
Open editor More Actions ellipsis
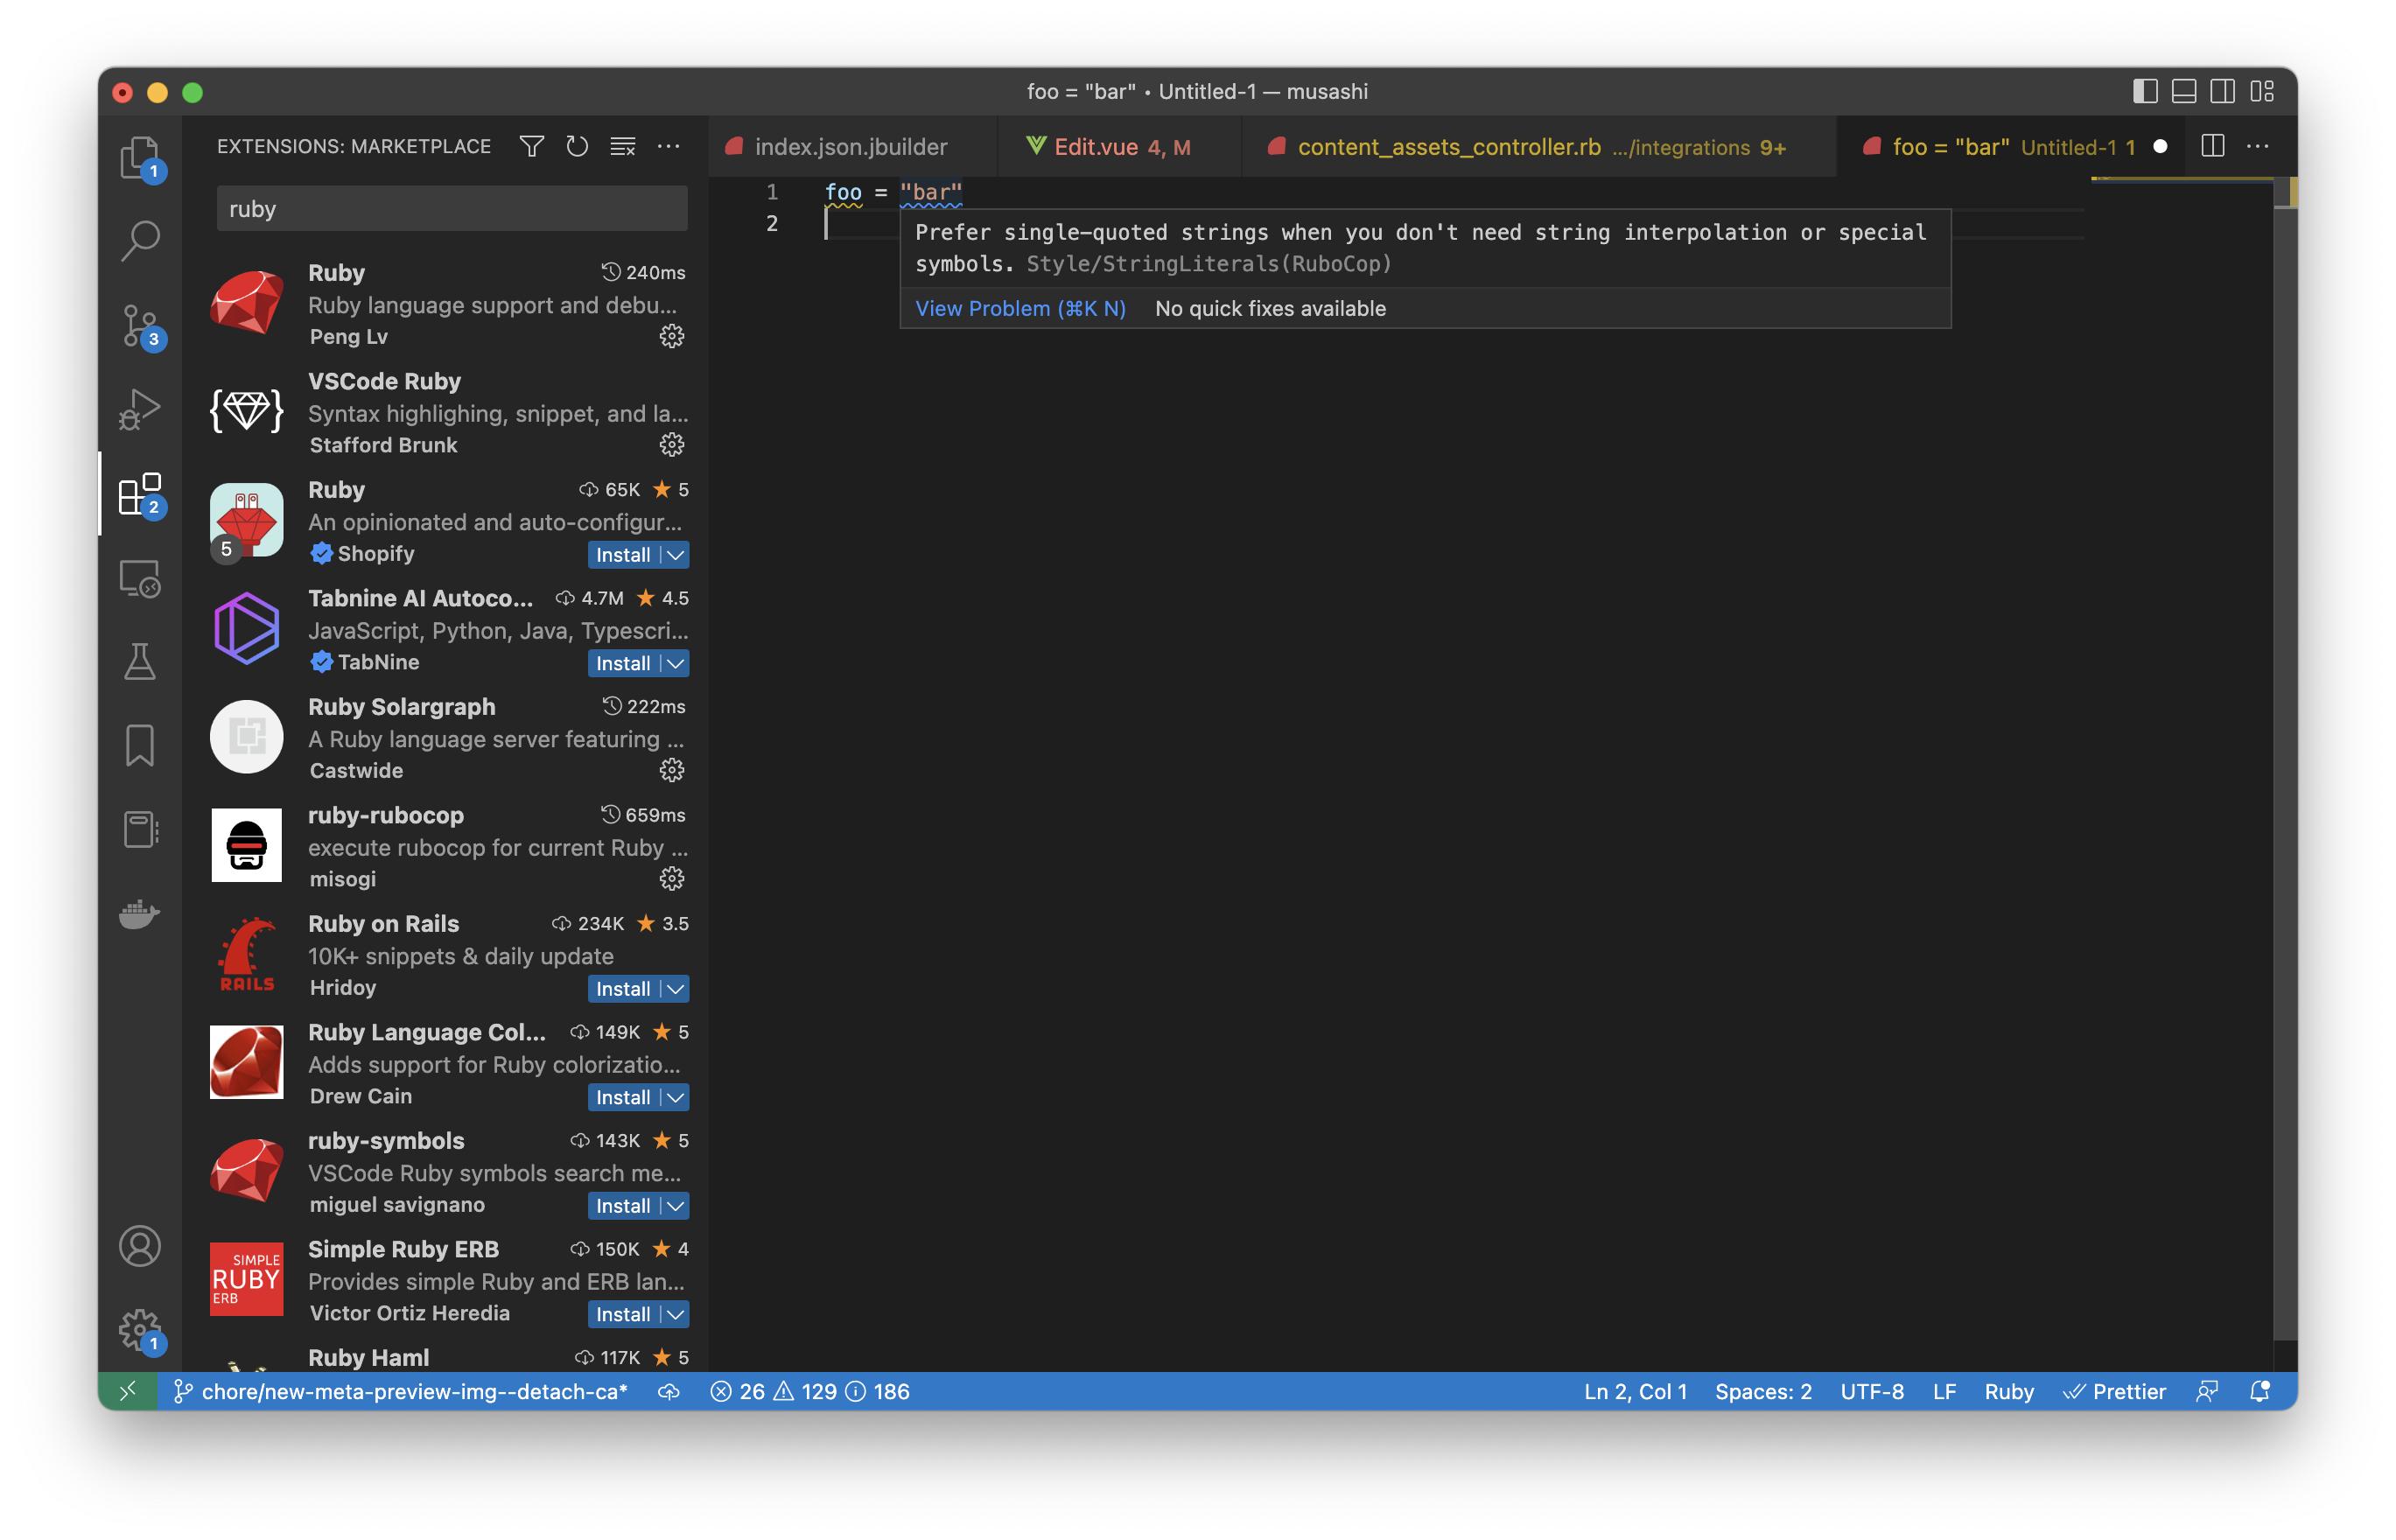pos(2257,147)
